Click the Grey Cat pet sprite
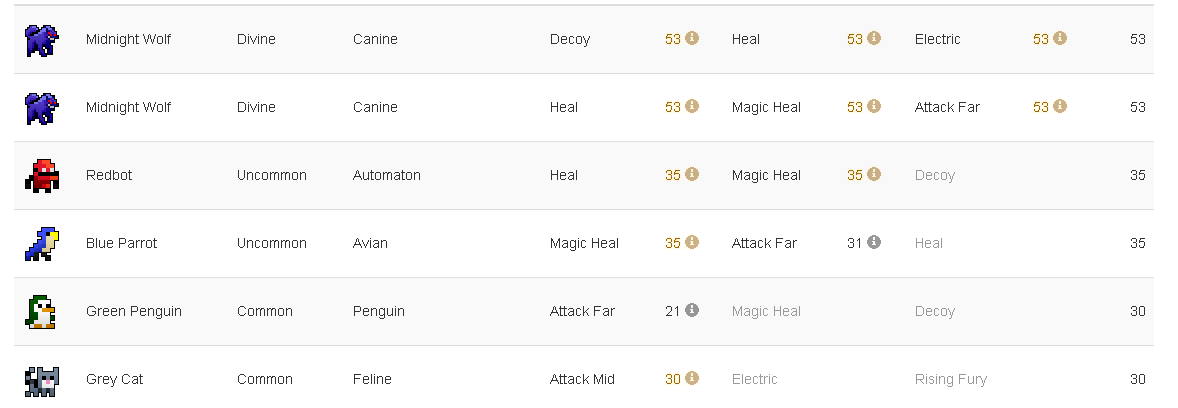Viewport: 1178px width, 408px height. coord(41,380)
